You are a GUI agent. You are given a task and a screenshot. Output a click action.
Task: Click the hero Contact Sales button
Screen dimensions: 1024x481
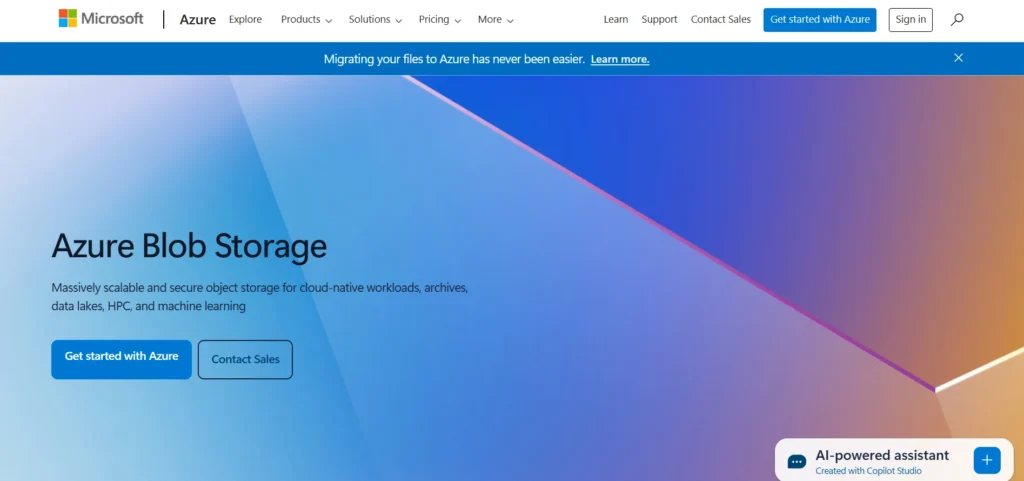(x=245, y=360)
